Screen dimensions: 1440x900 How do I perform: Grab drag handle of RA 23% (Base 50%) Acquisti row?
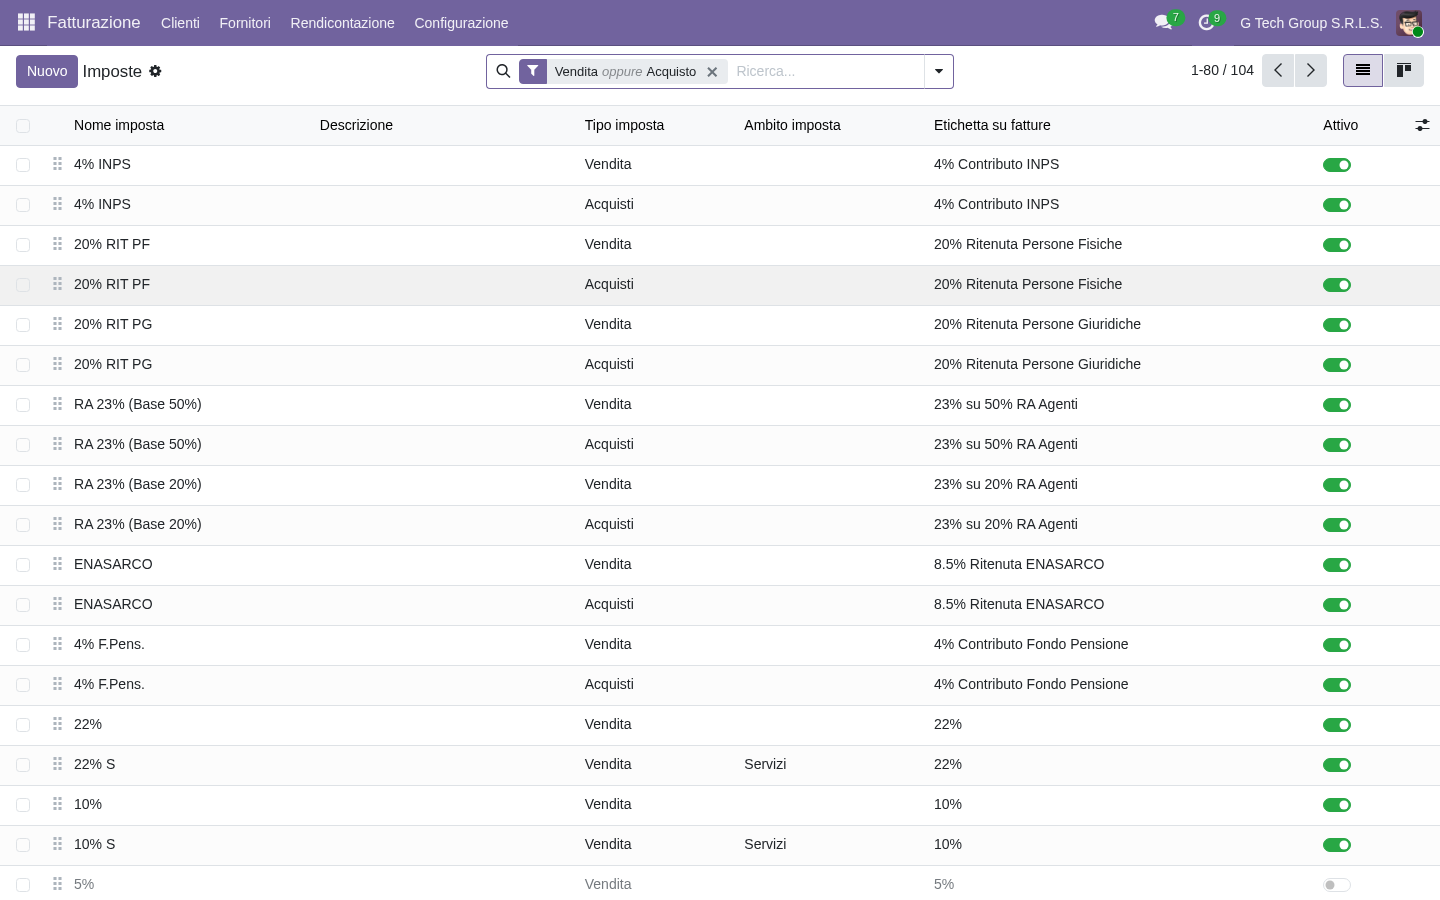[x=57, y=444]
